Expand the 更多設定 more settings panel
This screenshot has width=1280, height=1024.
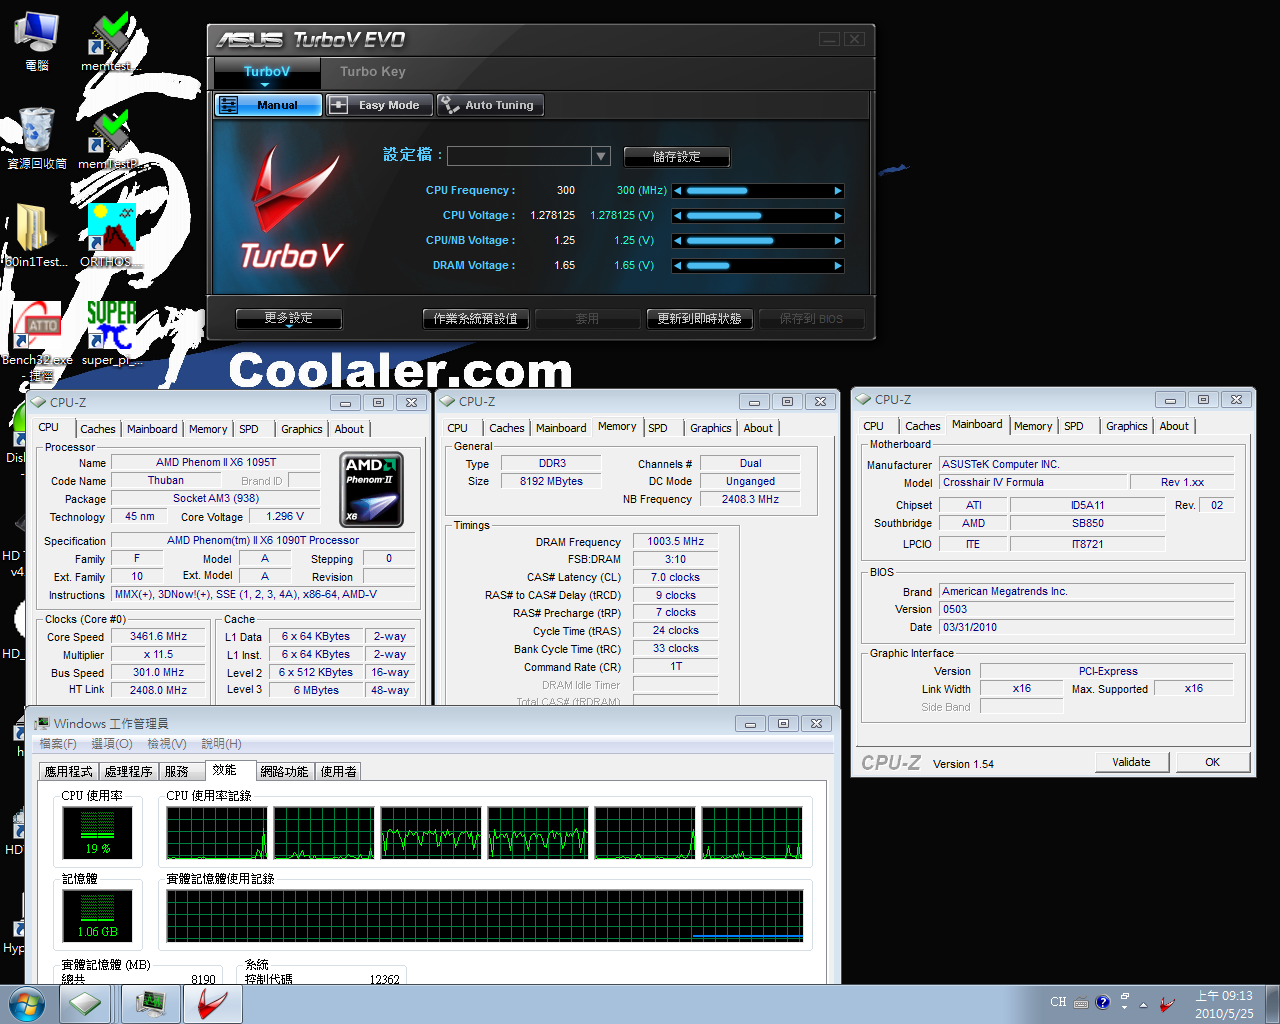[x=289, y=319]
